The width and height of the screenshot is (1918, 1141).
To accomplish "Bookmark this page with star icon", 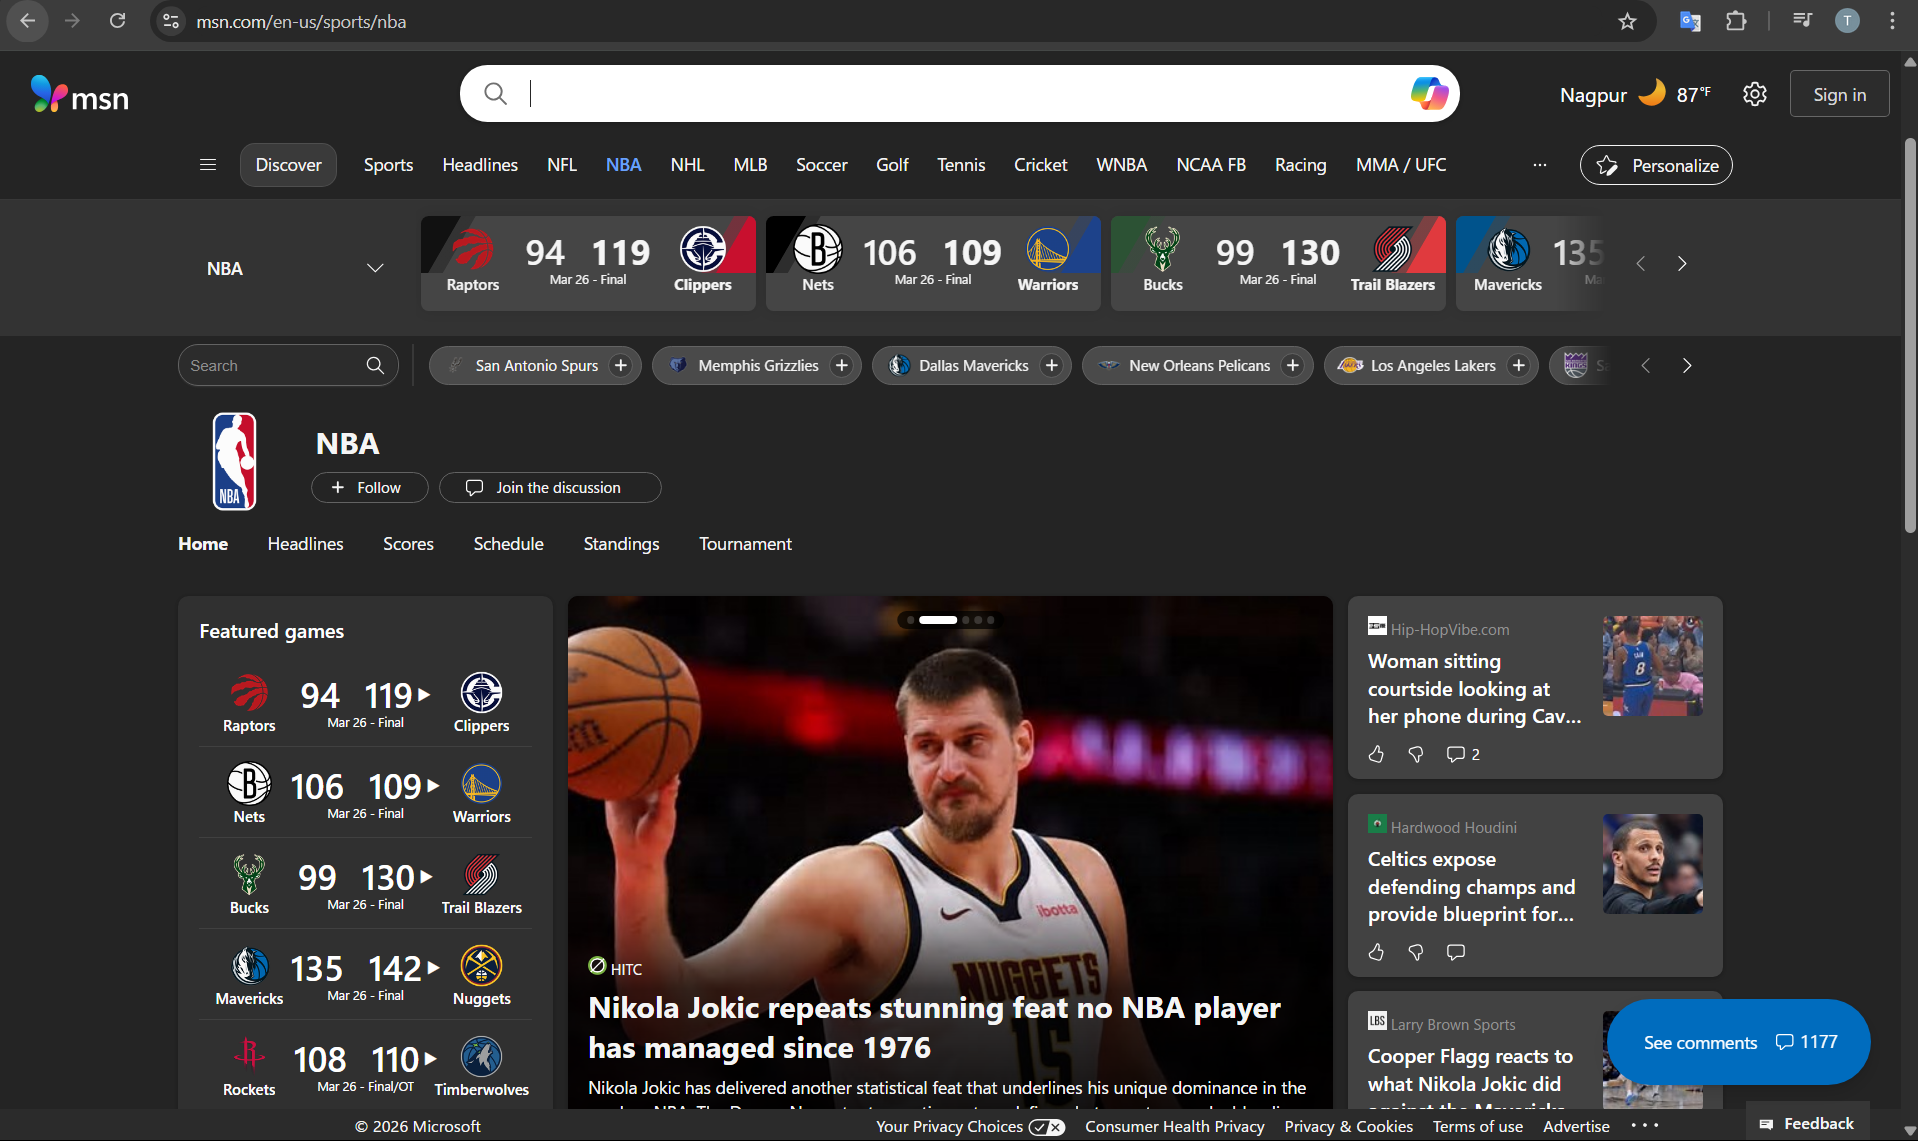I will 1627,21.
